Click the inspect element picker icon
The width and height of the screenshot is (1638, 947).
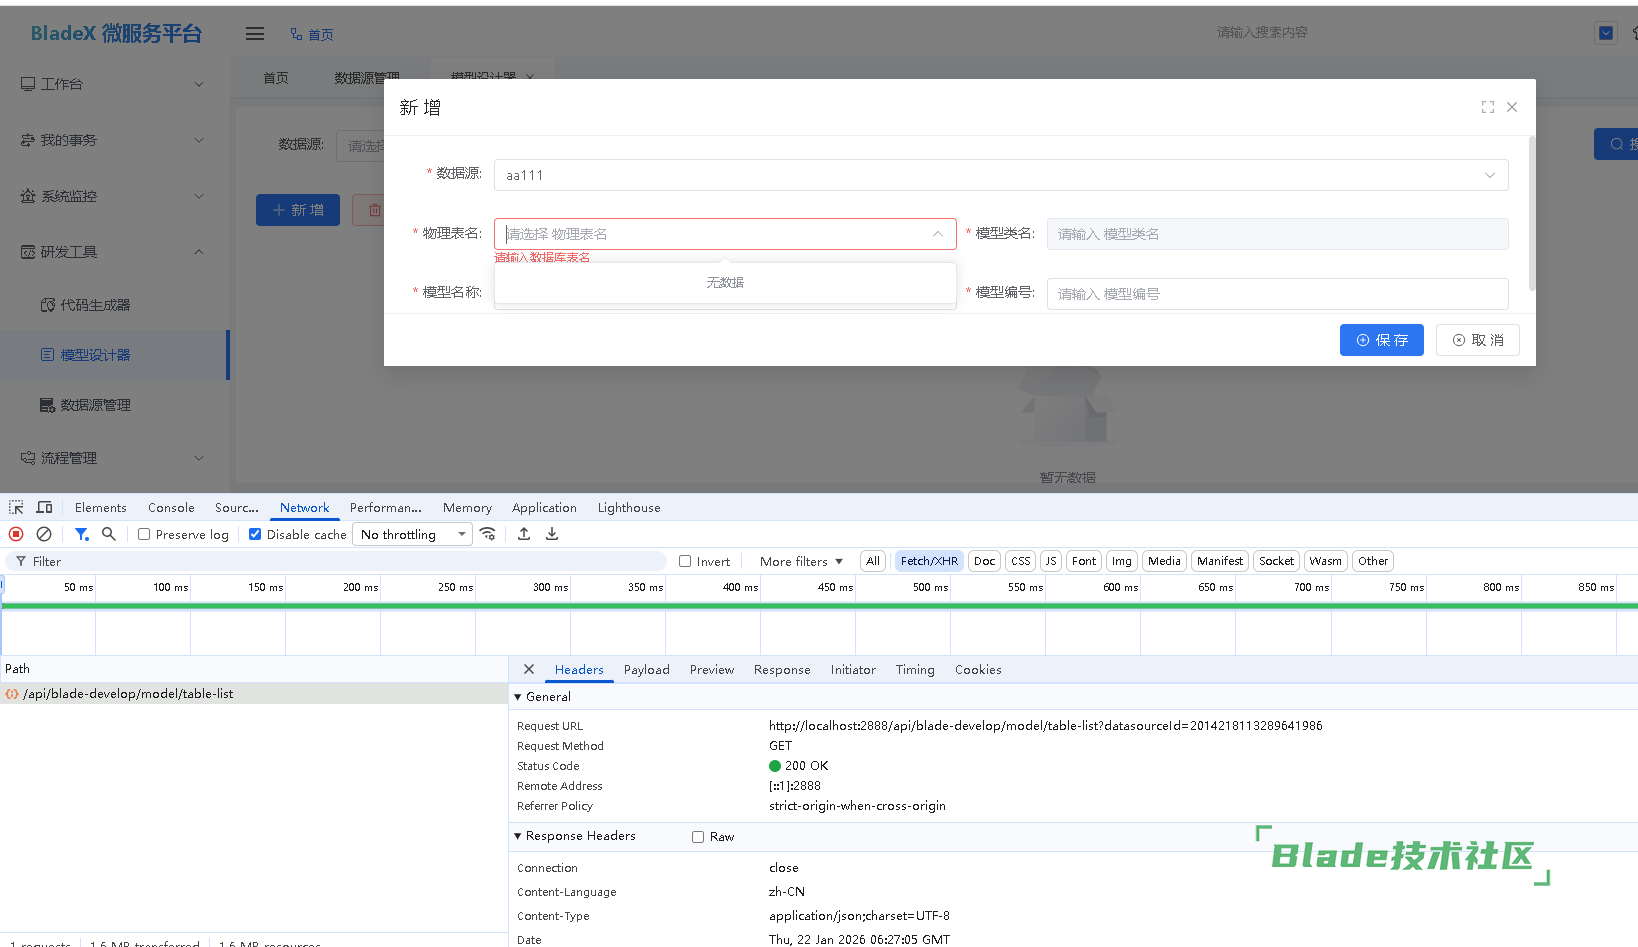click(x=16, y=507)
